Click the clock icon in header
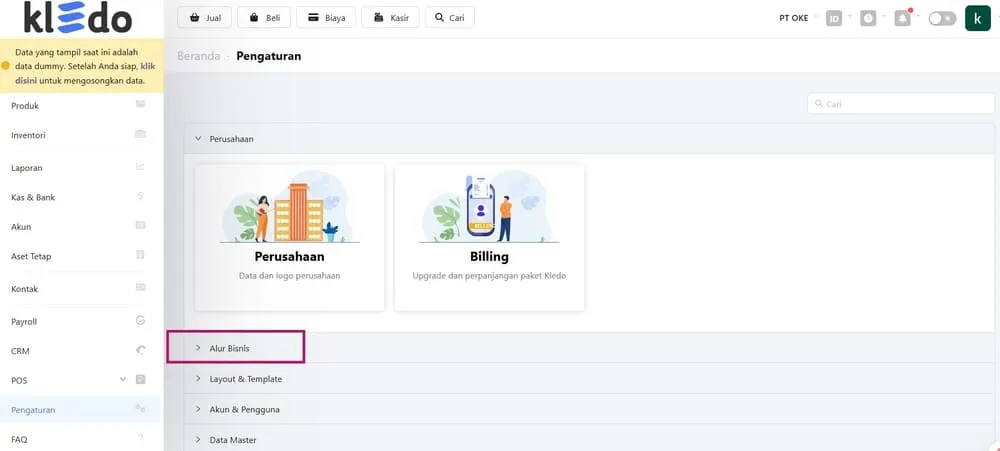This screenshot has width=1000, height=451. [868, 18]
